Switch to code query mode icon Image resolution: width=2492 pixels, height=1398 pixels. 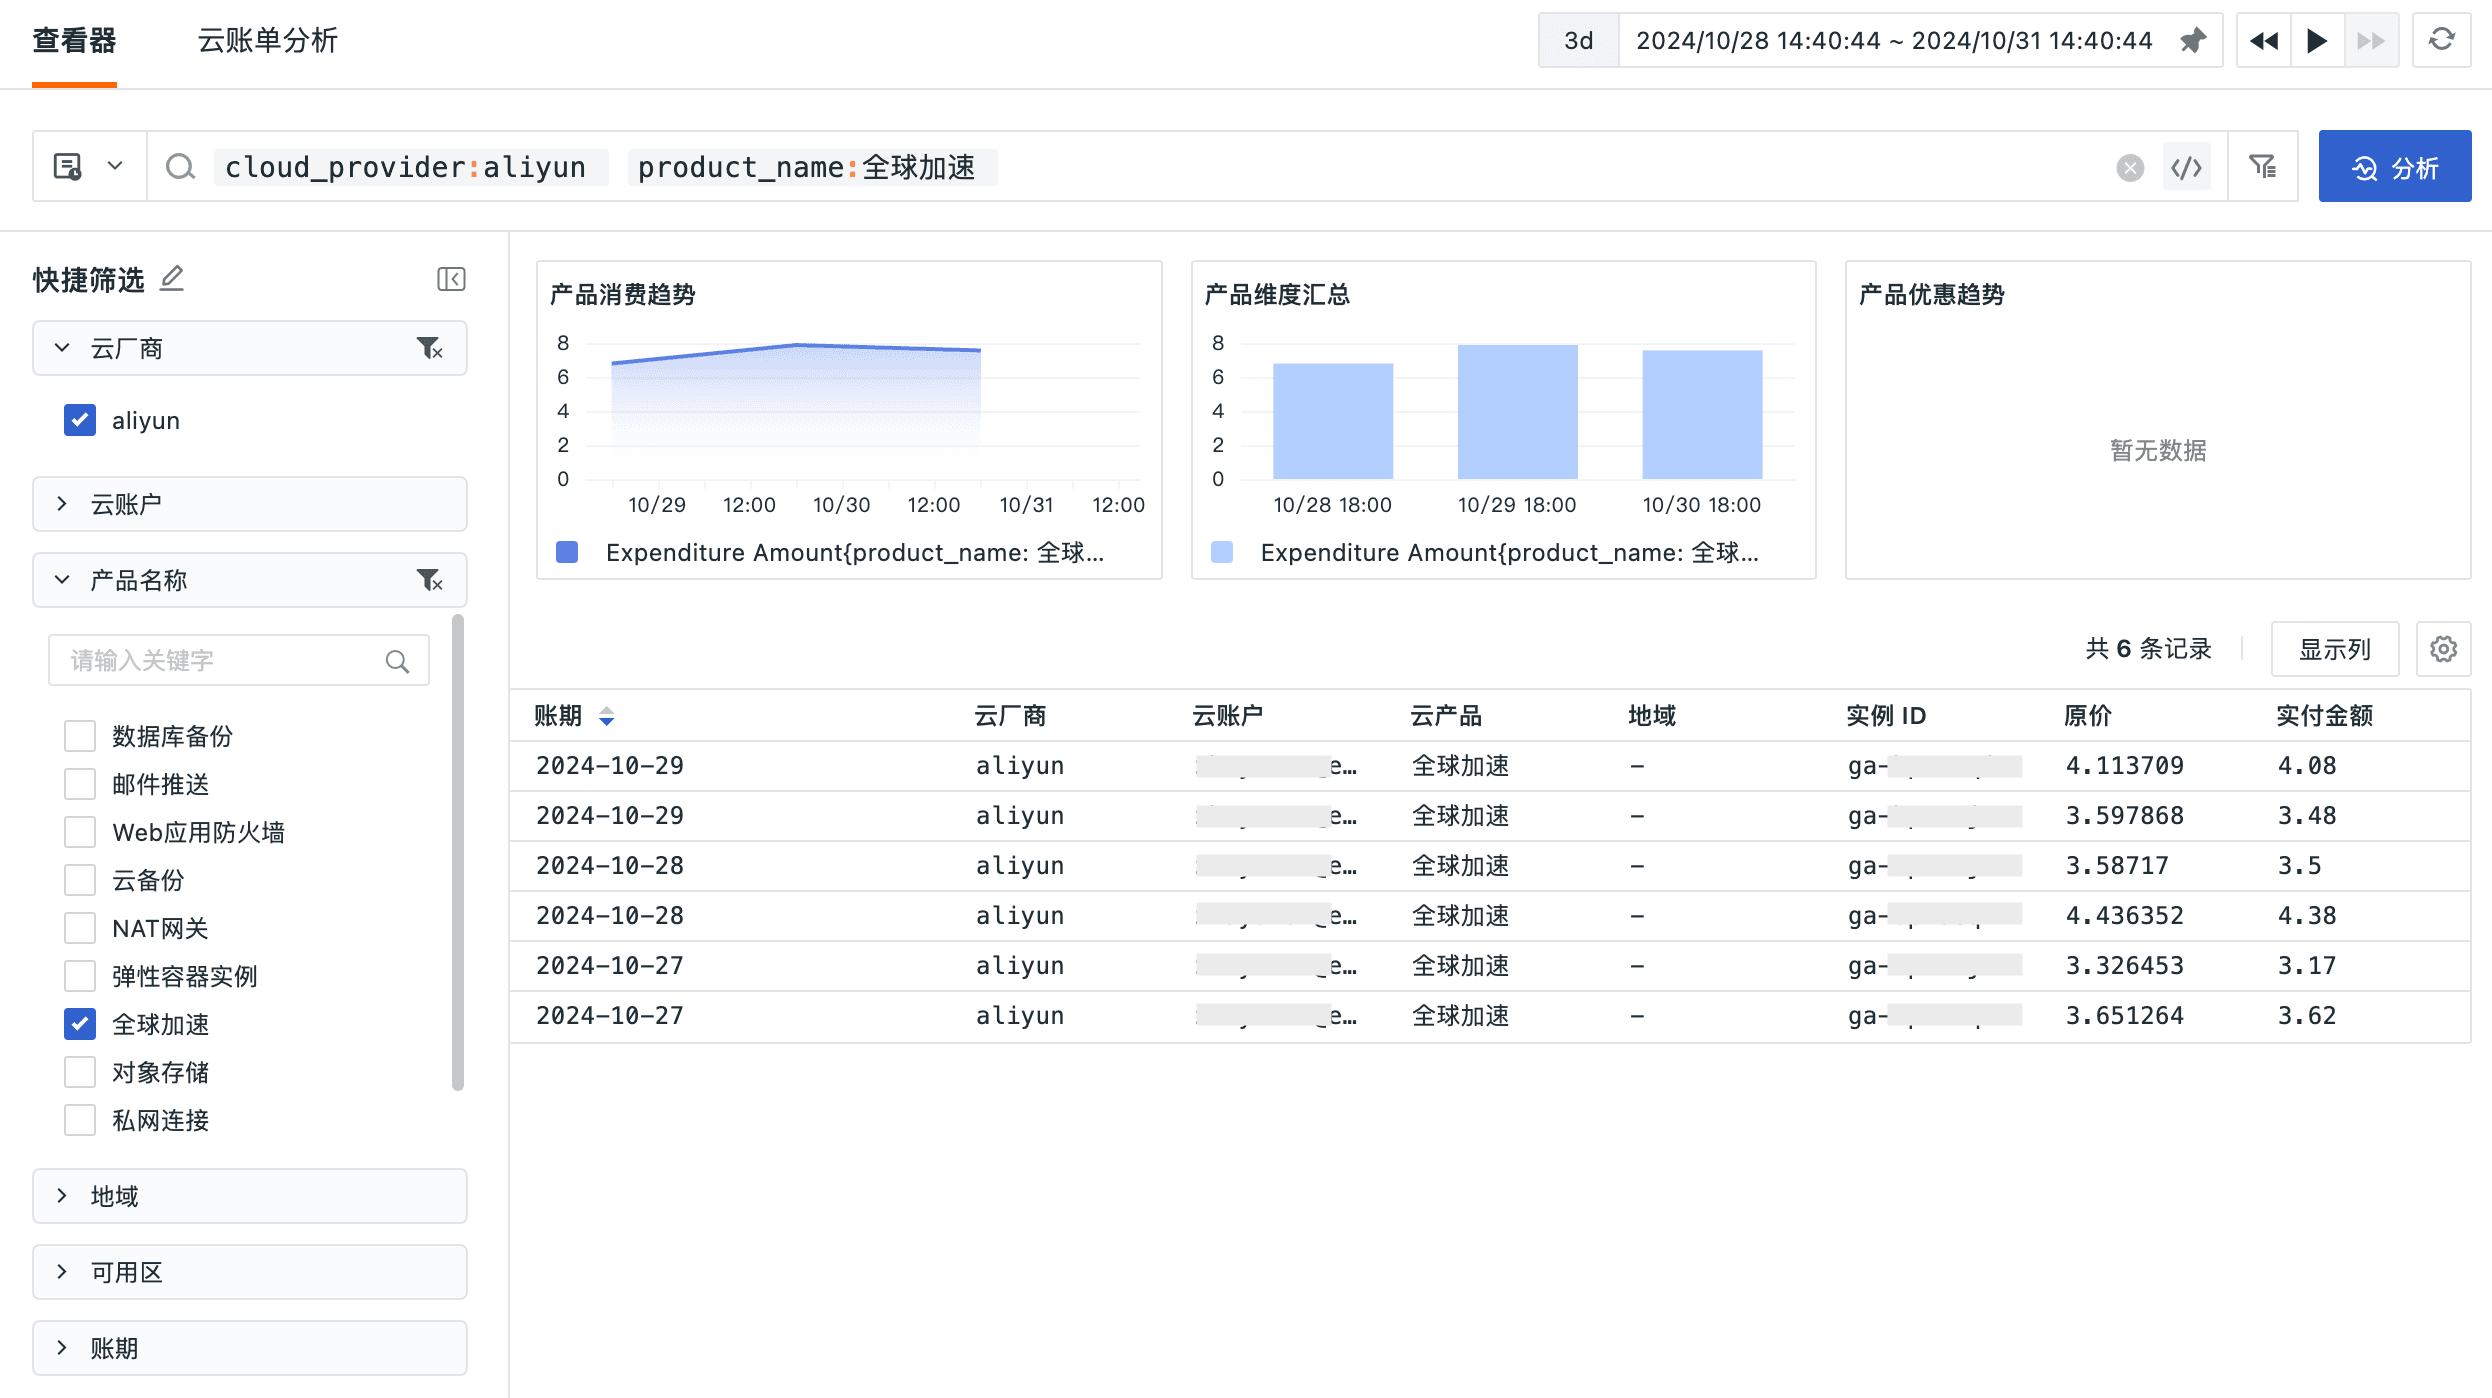(2186, 167)
